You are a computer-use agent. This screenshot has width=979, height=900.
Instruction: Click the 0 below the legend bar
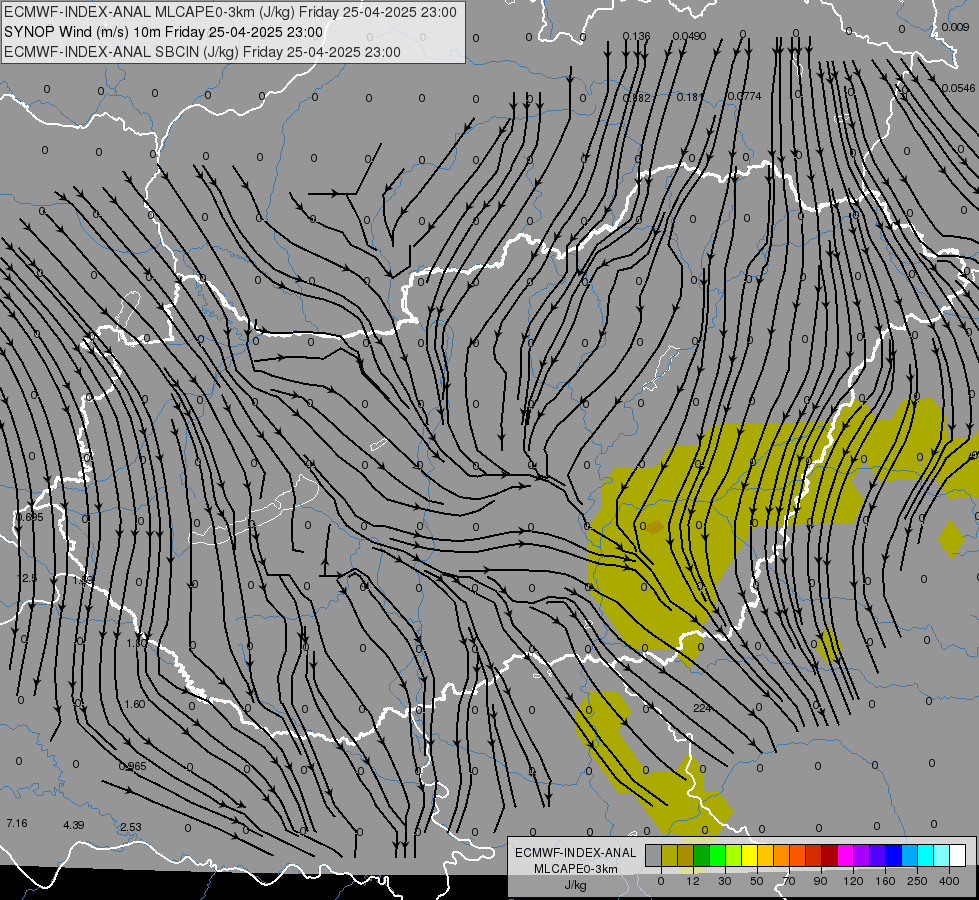click(661, 881)
